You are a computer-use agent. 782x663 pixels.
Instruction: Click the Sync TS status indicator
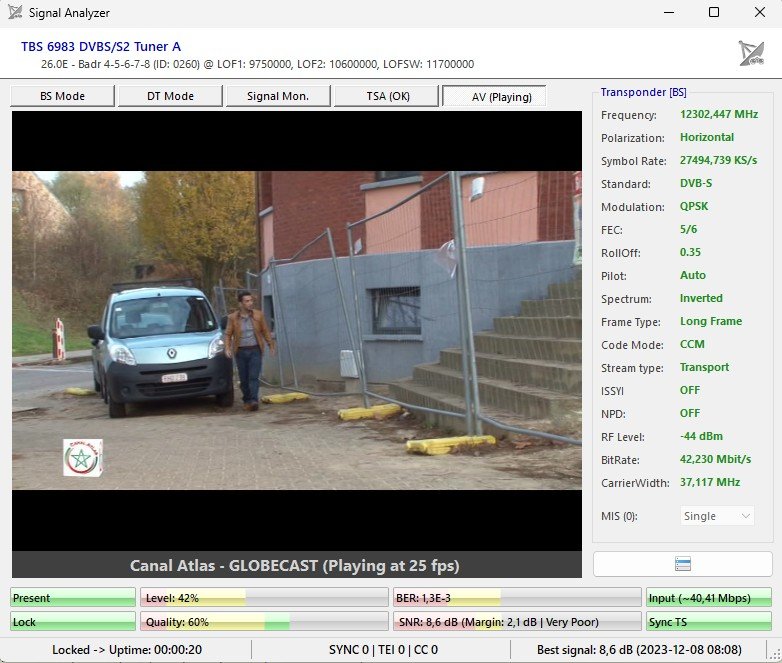tap(708, 622)
